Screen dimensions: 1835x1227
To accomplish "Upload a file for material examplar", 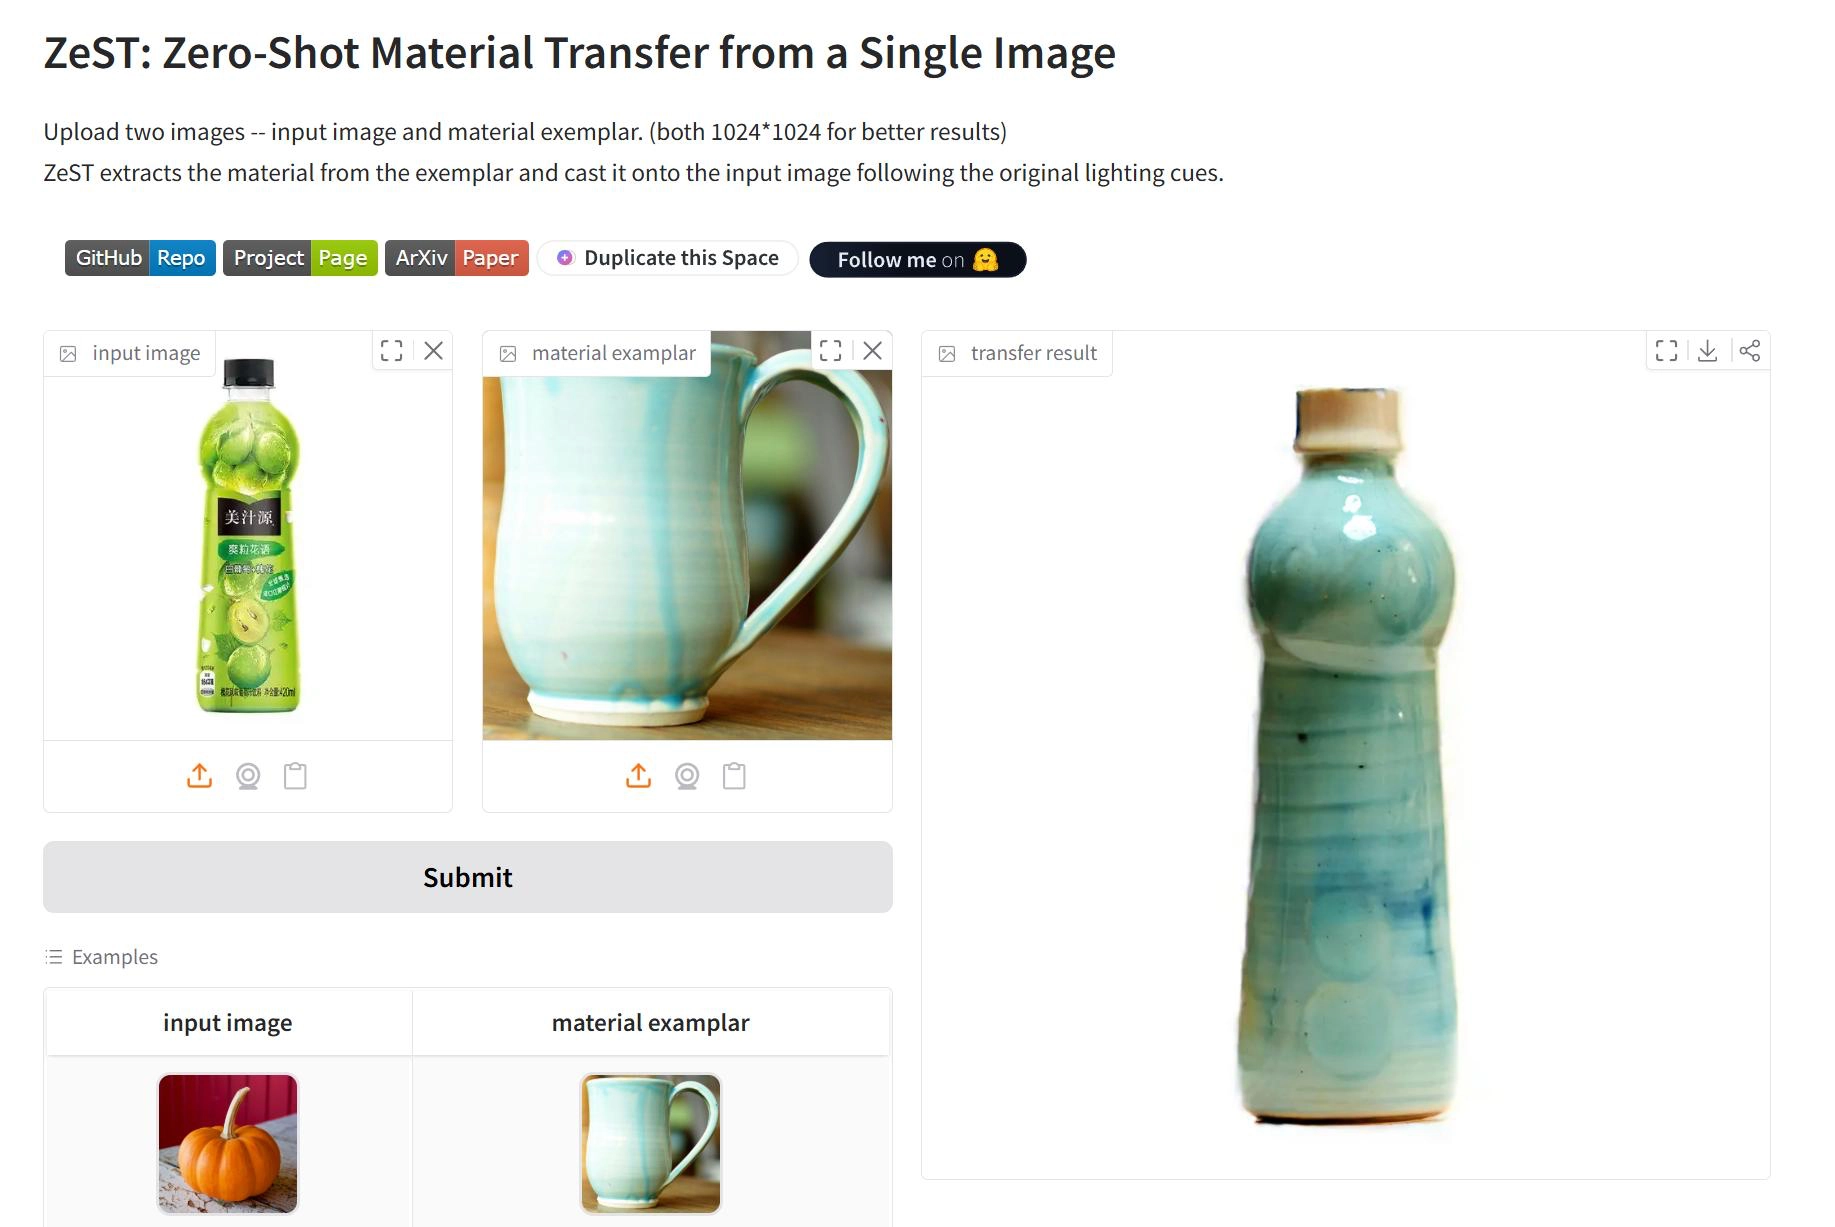I will tap(639, 776).
